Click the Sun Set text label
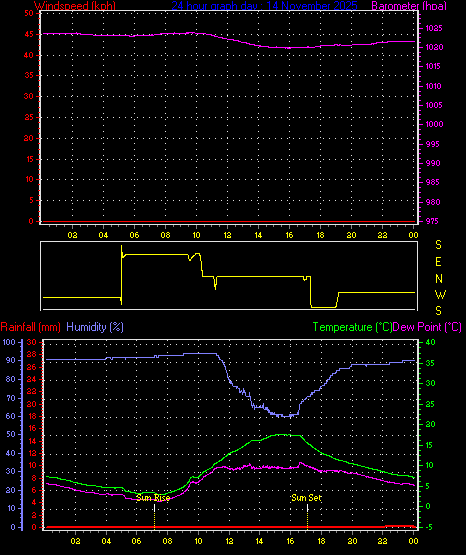The image size is (466, 555). click(x=306, y=498)
